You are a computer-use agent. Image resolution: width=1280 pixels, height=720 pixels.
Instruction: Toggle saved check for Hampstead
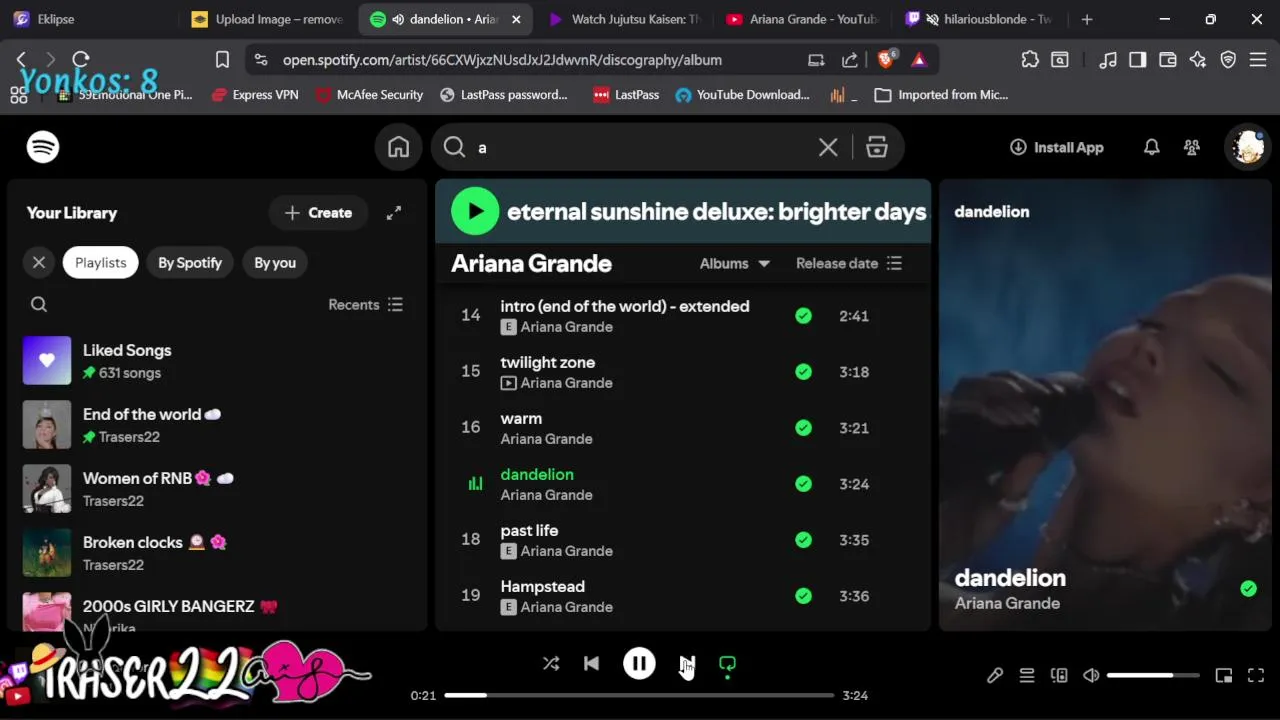click(x=803, y=596)
